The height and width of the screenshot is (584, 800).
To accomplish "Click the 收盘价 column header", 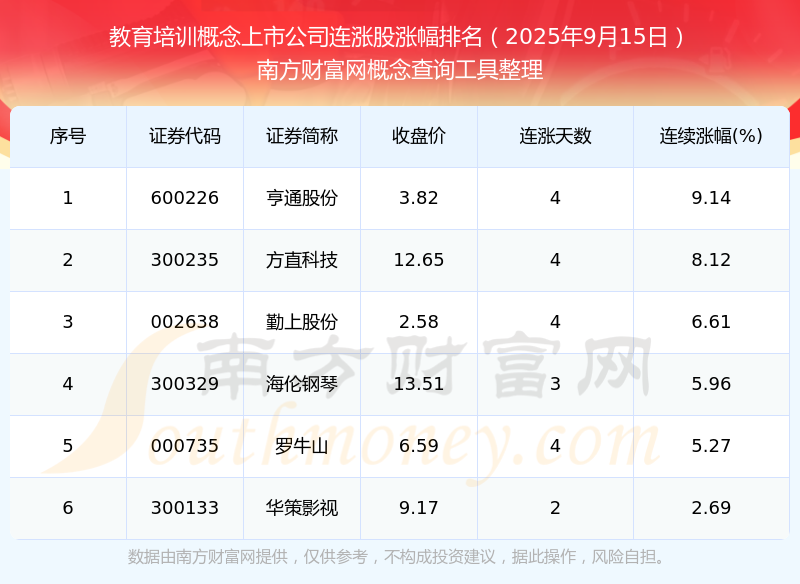I will click(419, 136).
